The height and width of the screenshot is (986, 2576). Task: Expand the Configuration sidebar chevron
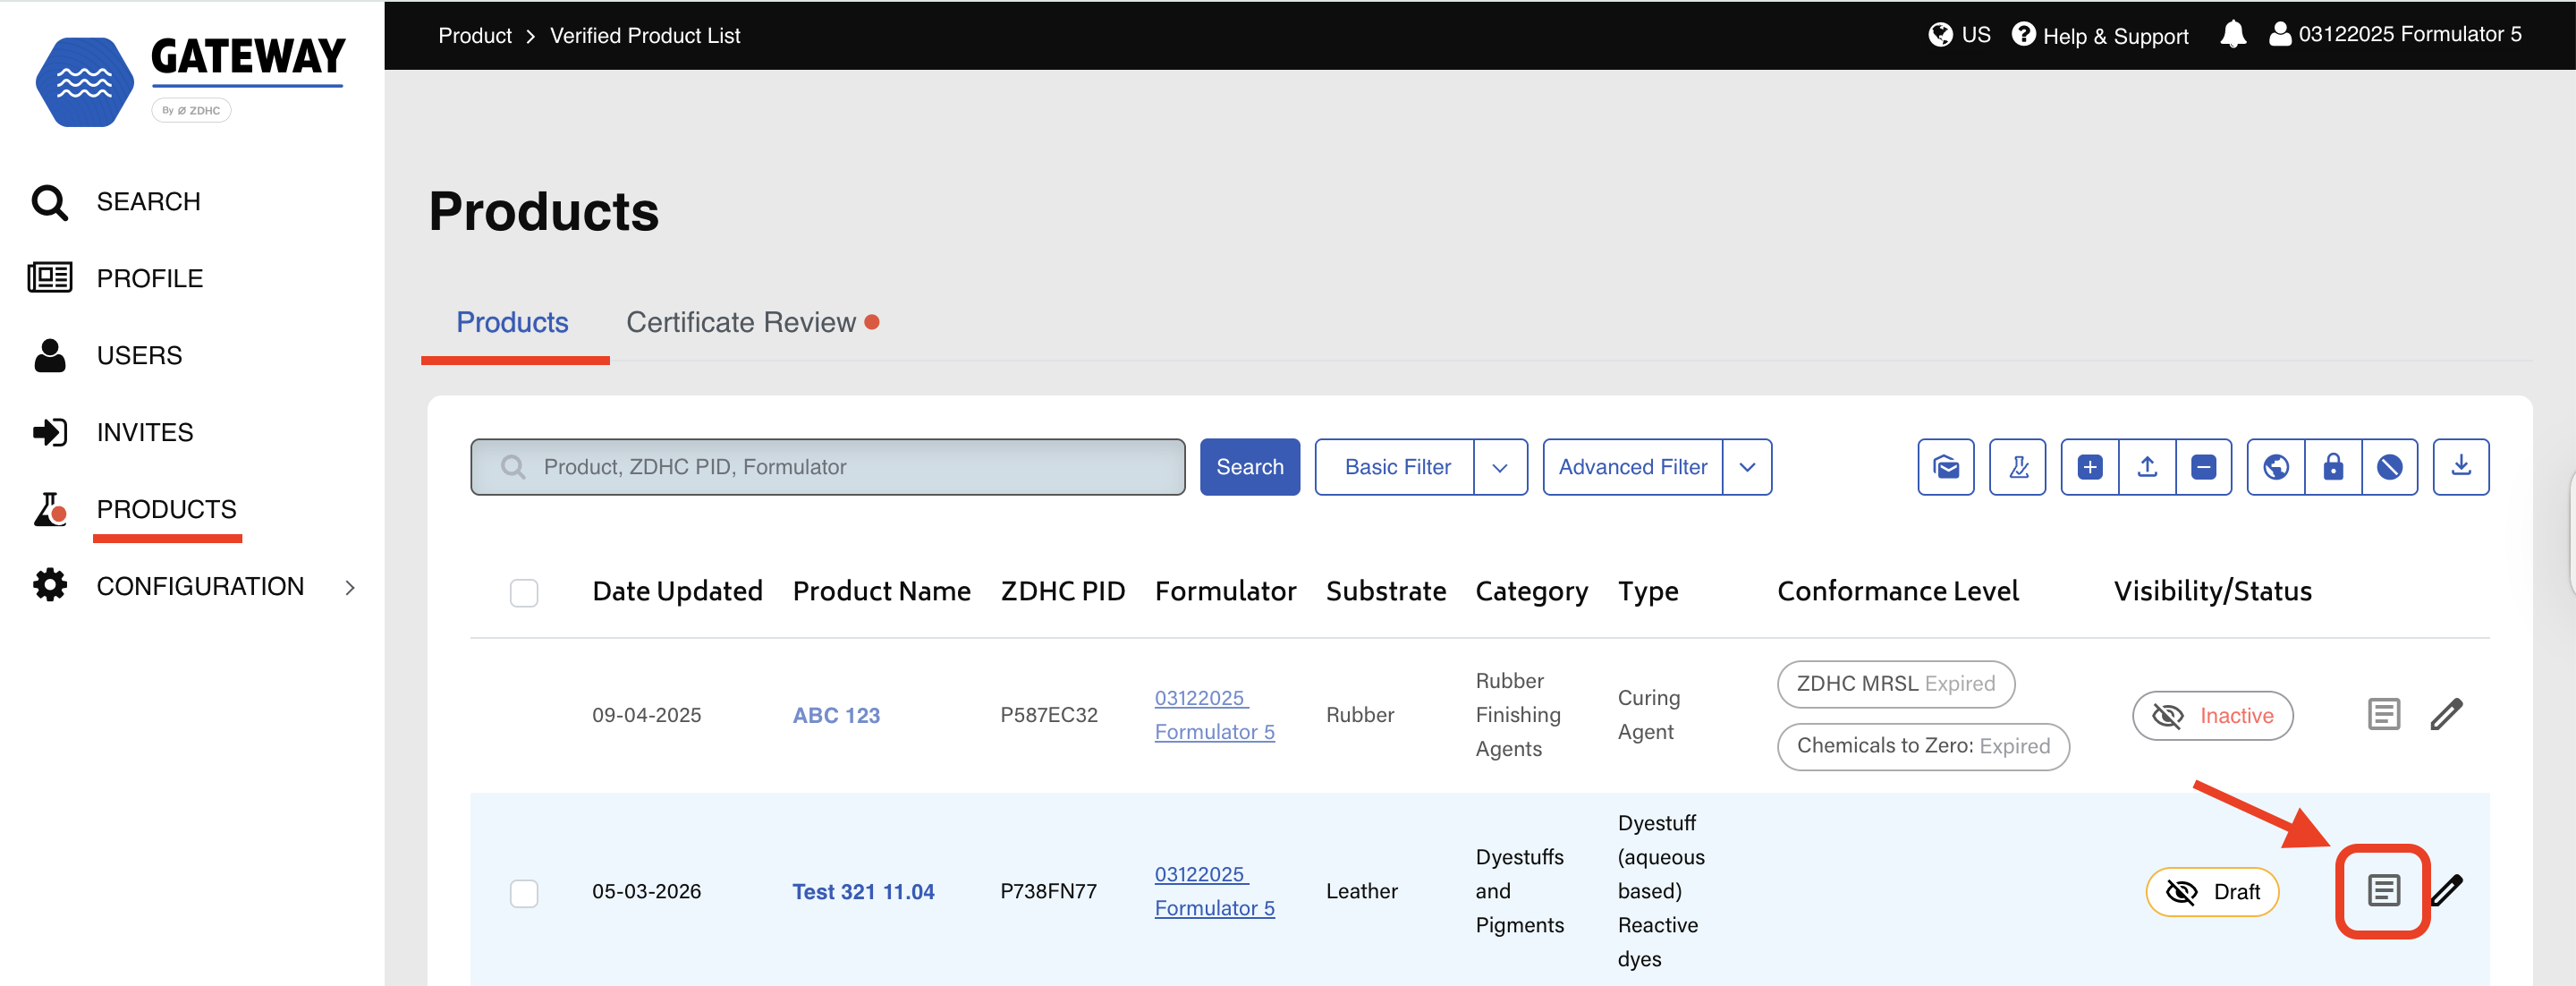pyautogui.click(x=350, y=586)
